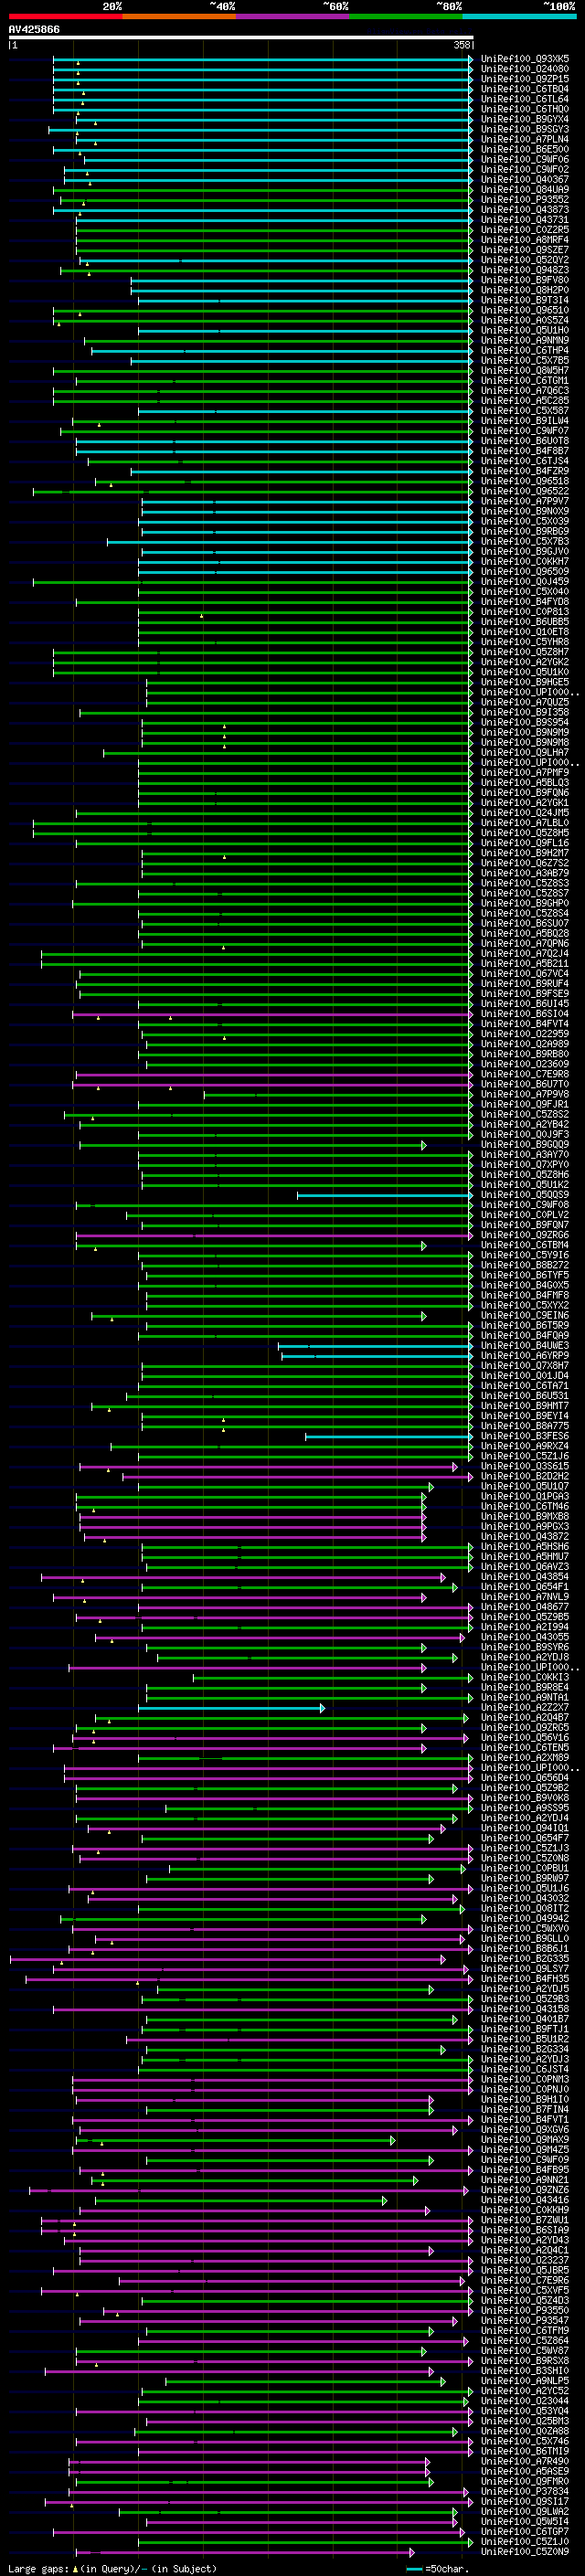
Task: Select the UniRef100_B4UWE3 label
Action: [525, 1346]
